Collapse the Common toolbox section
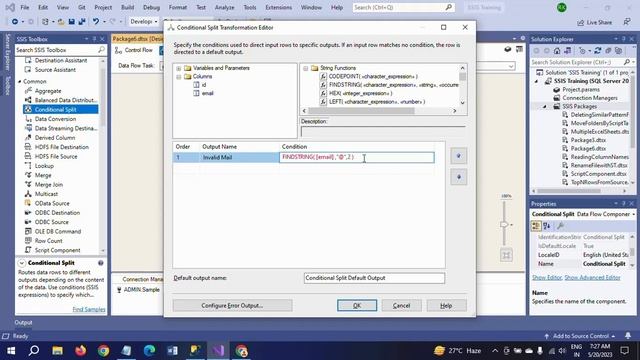The width and height of the screenshot is (640, 360). 20,82
